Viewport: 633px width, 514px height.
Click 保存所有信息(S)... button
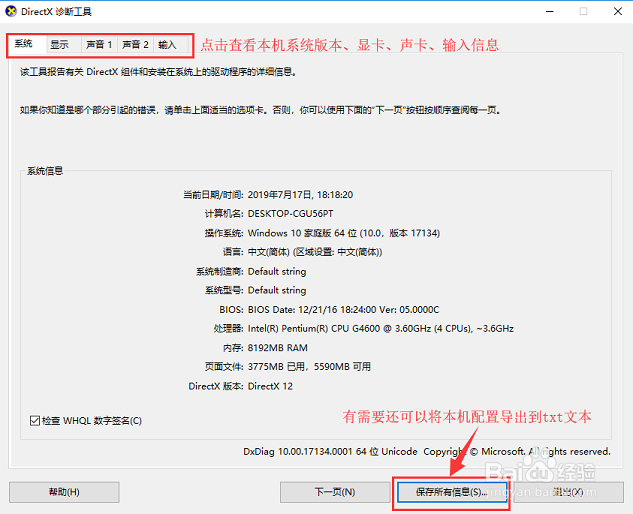pos(452,492)
